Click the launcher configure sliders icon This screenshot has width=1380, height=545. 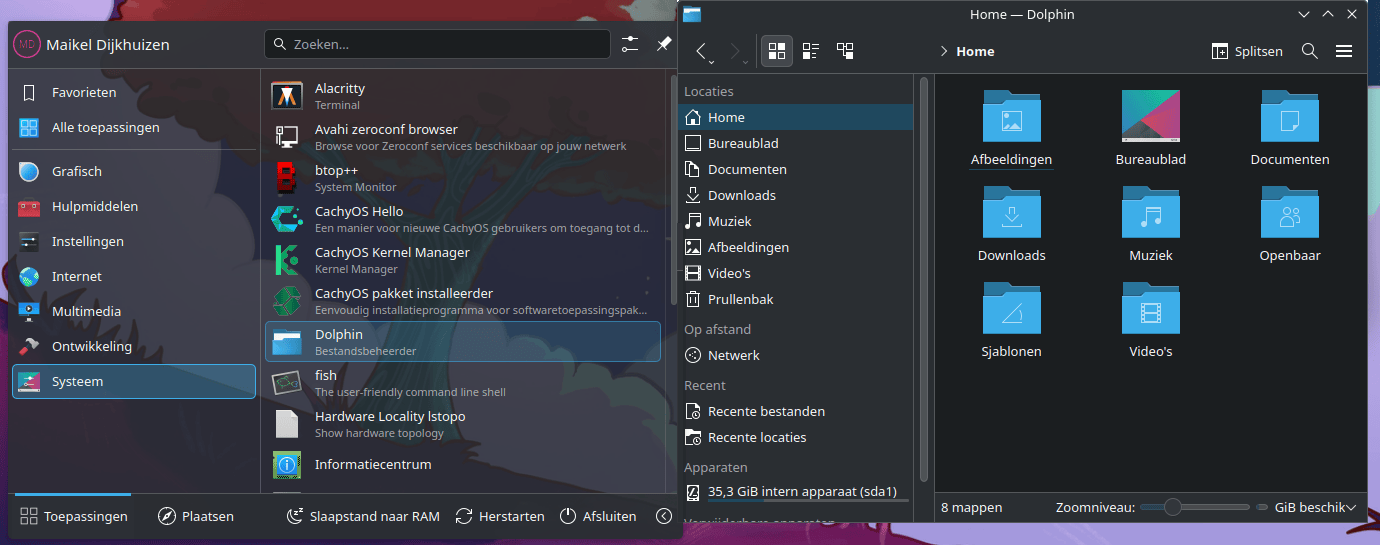[630, 44]
